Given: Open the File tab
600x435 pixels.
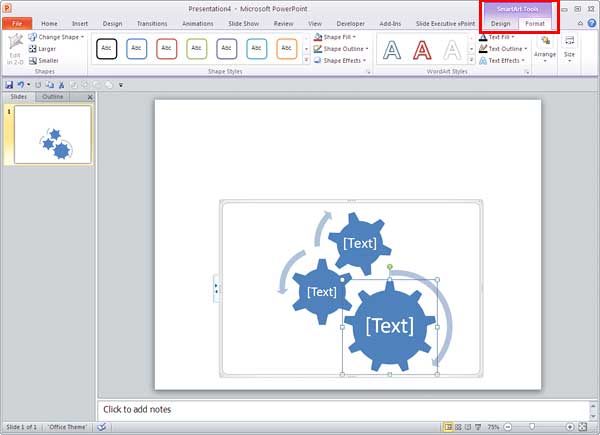Looking at the screenshot, I should point(17,23).
